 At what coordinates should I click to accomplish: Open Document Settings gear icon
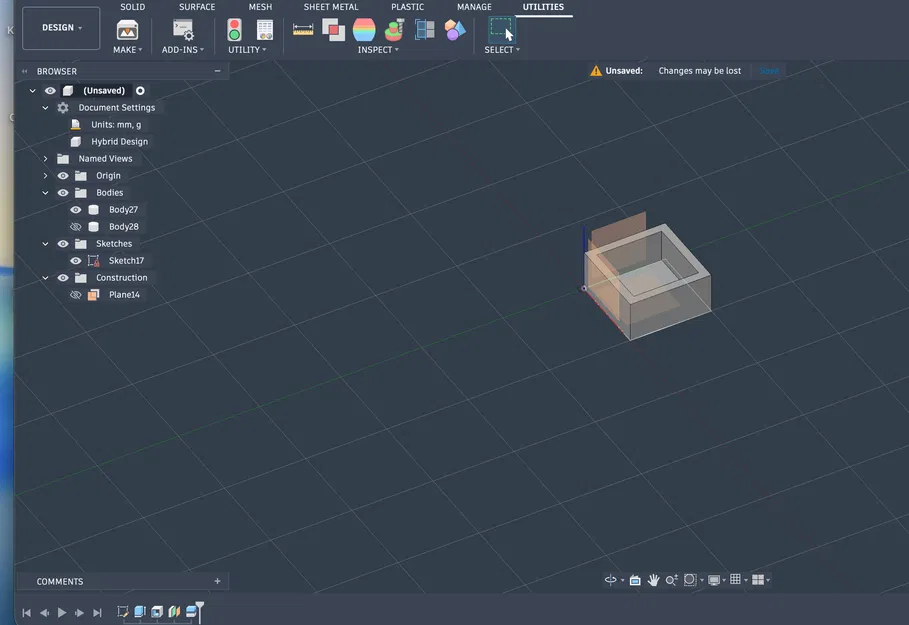tap(61, 107)
